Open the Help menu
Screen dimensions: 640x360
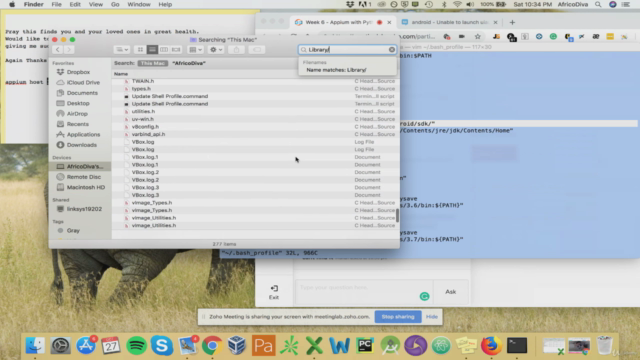coord(165,4)
